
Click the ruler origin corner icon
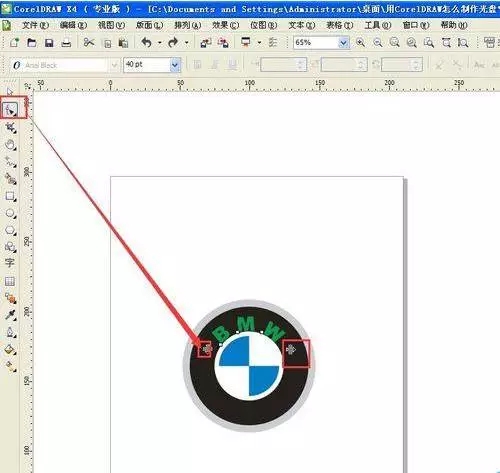pyautogui.click(x=28, y=86)
